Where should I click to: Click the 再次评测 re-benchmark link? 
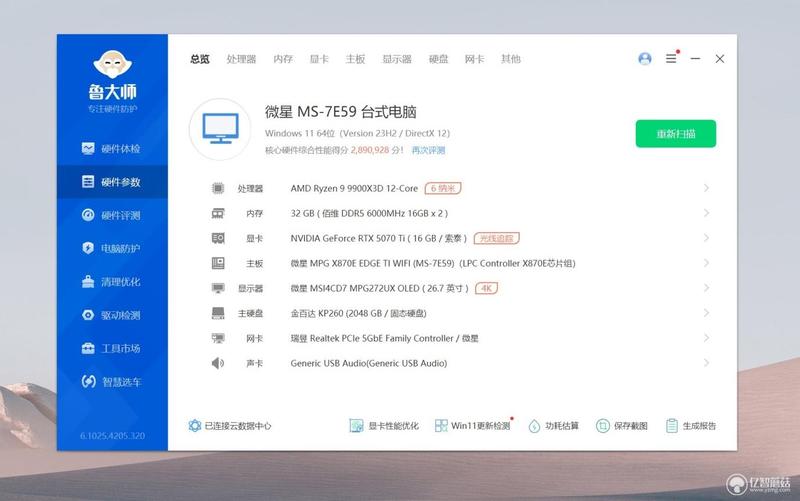[x=429, y=150]
